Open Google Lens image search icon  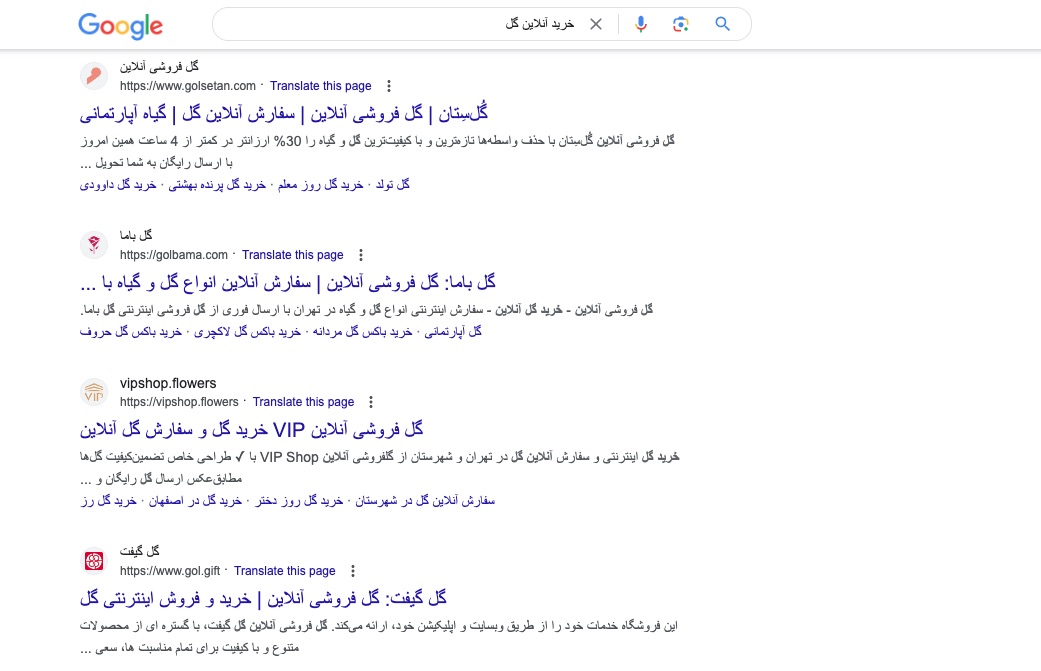680,24
